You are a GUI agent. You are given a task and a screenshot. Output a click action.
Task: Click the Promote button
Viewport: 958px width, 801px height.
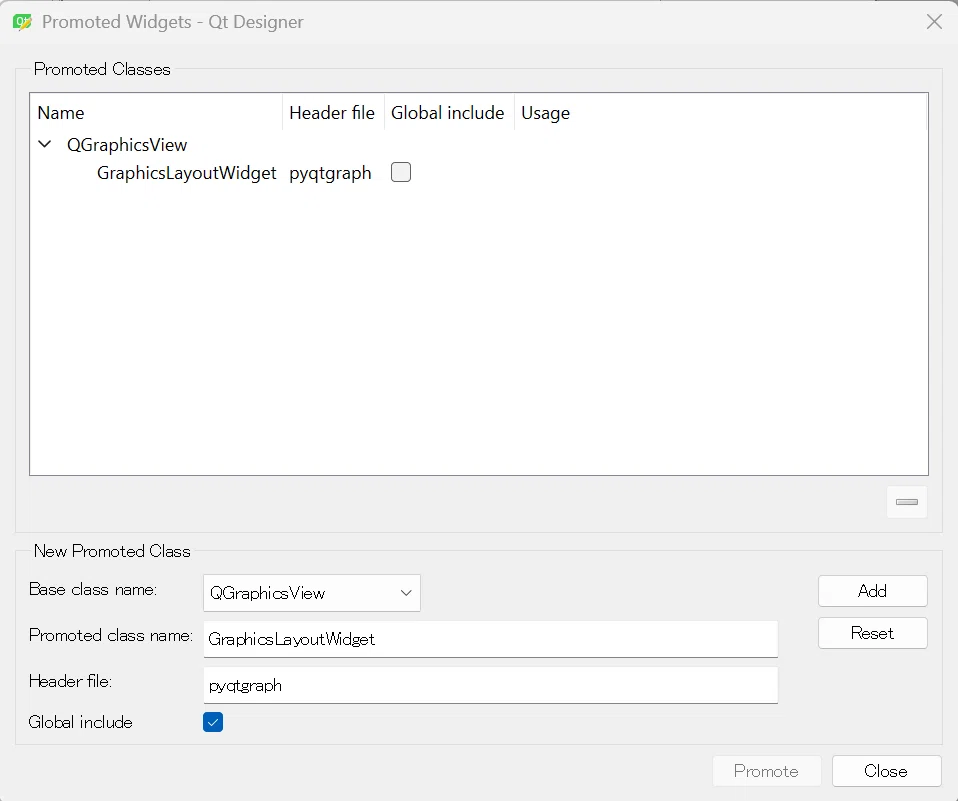pos(766,771)
